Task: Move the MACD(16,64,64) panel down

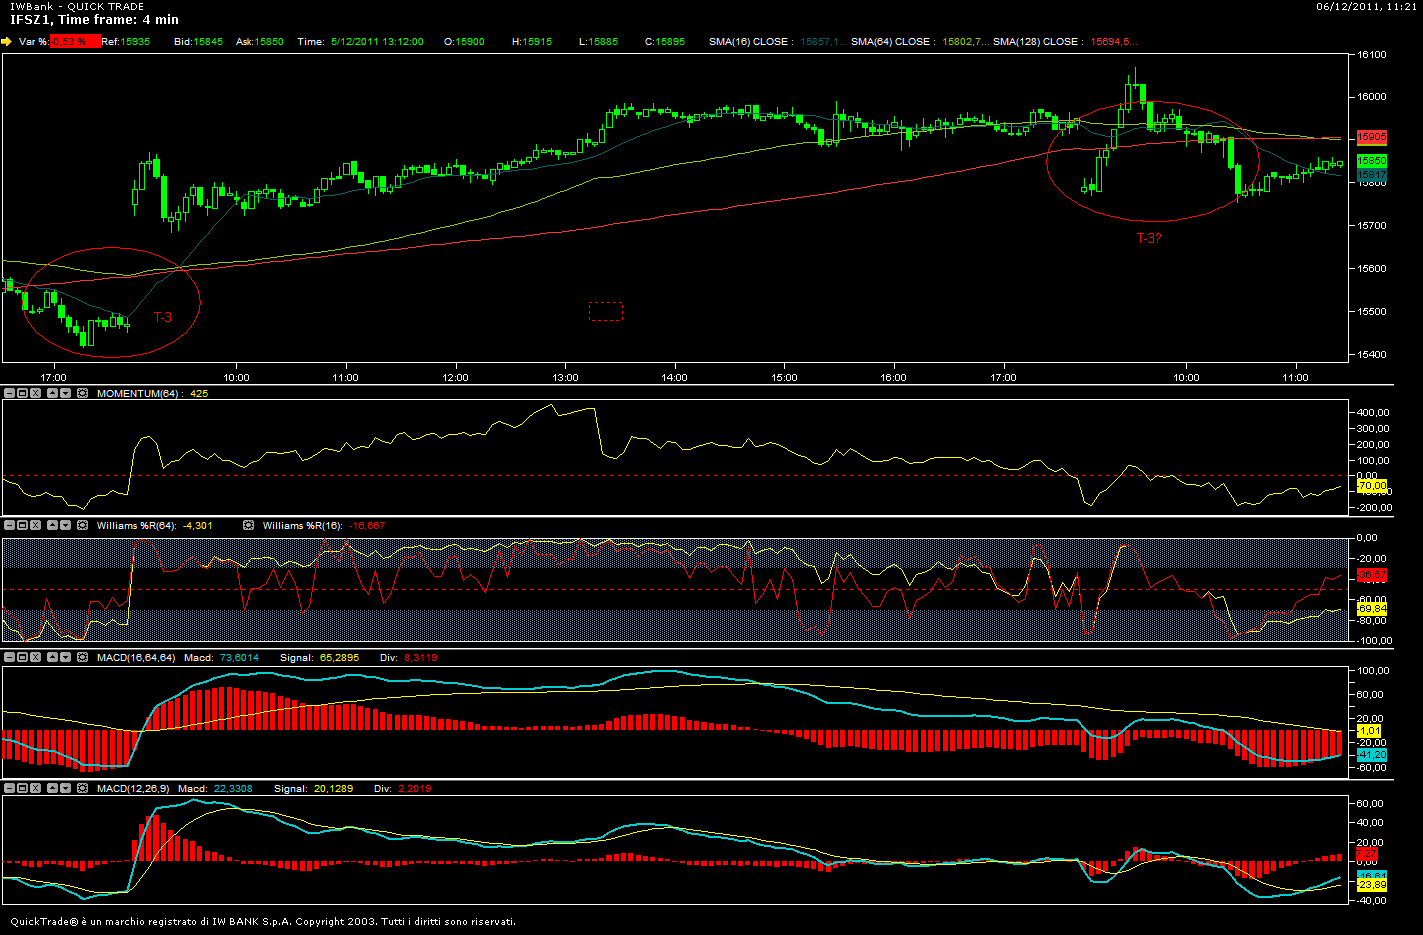Action: coord(66,657)
